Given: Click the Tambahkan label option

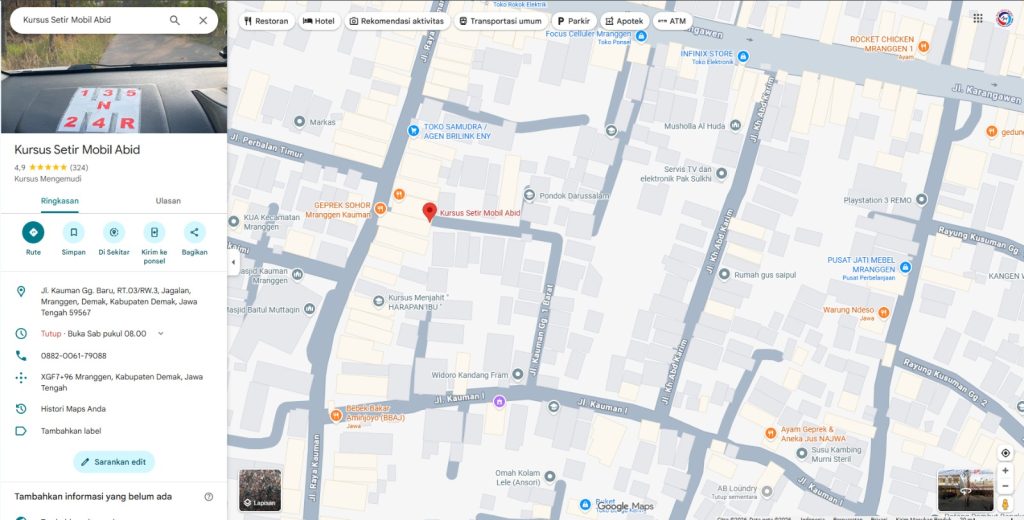Looking at the screenshot, I should [x=70, y=431].
